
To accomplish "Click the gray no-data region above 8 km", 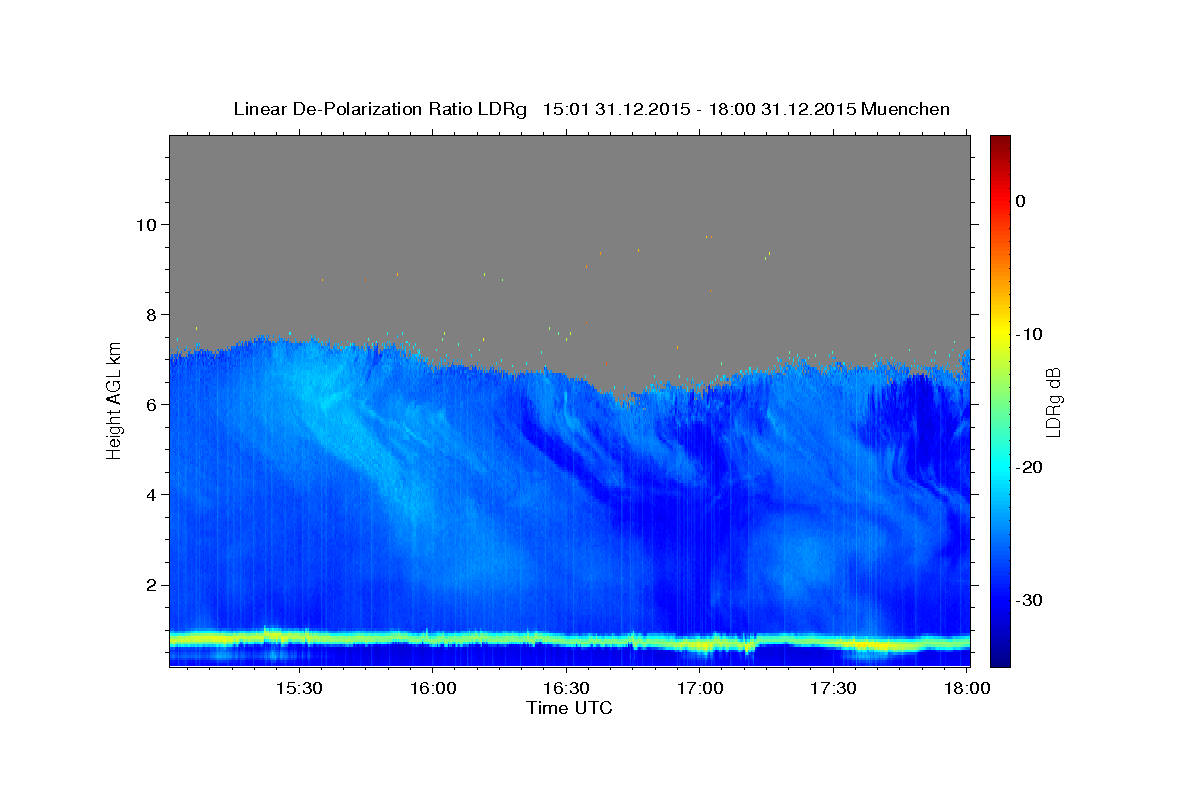I will 569,225.
